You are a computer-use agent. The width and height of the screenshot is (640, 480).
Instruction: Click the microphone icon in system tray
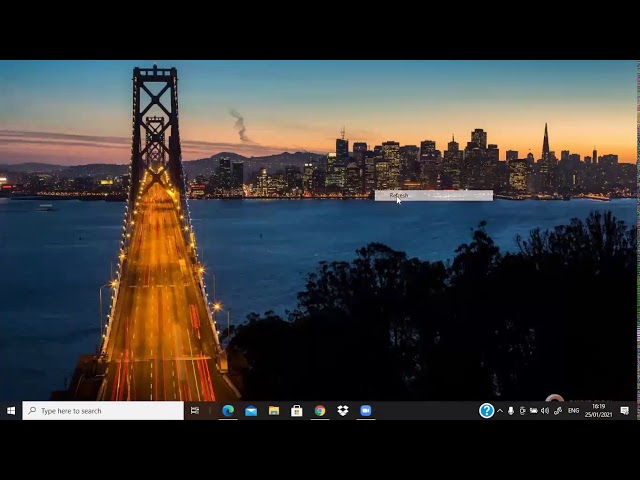point(511,410)
